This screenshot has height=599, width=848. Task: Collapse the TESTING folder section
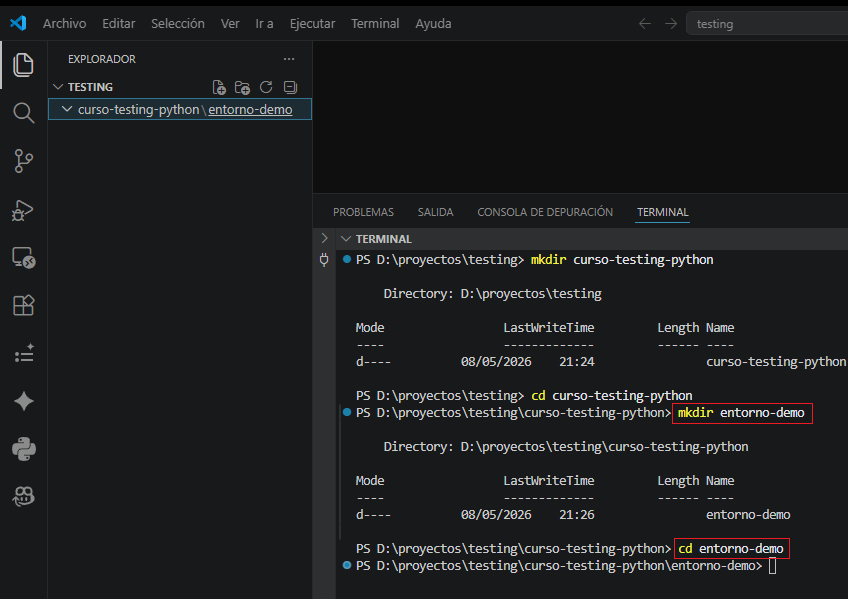[58, 87]
